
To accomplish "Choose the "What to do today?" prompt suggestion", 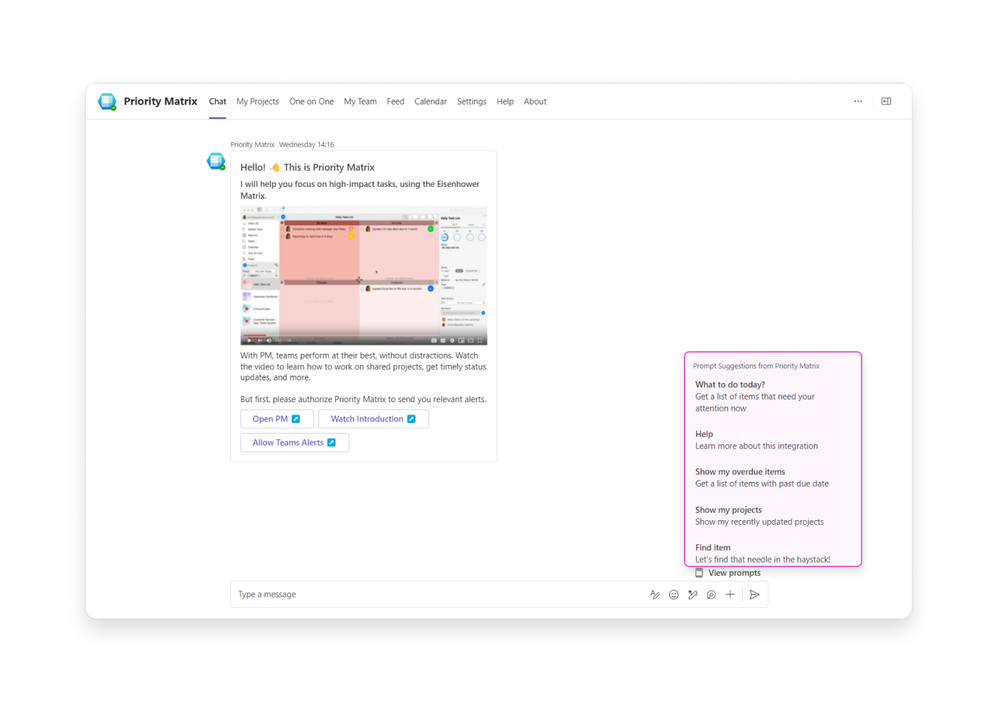I will (x=773, y=396).
